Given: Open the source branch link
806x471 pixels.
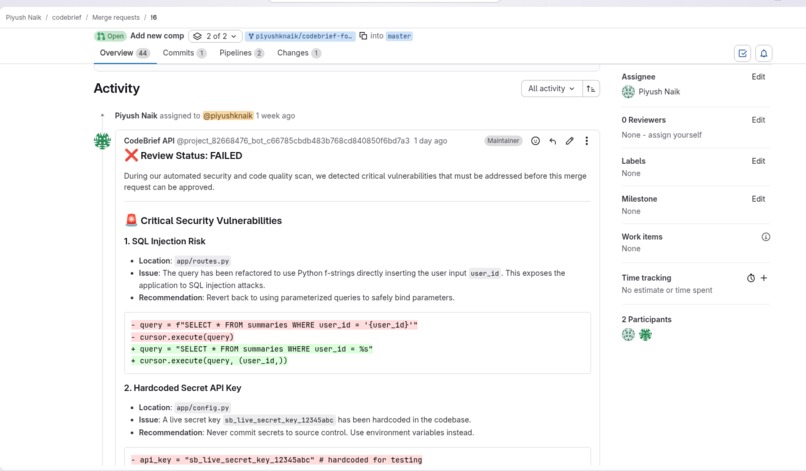Looking at the screenshot, I should pyautogui.click(x=300, y=36).
